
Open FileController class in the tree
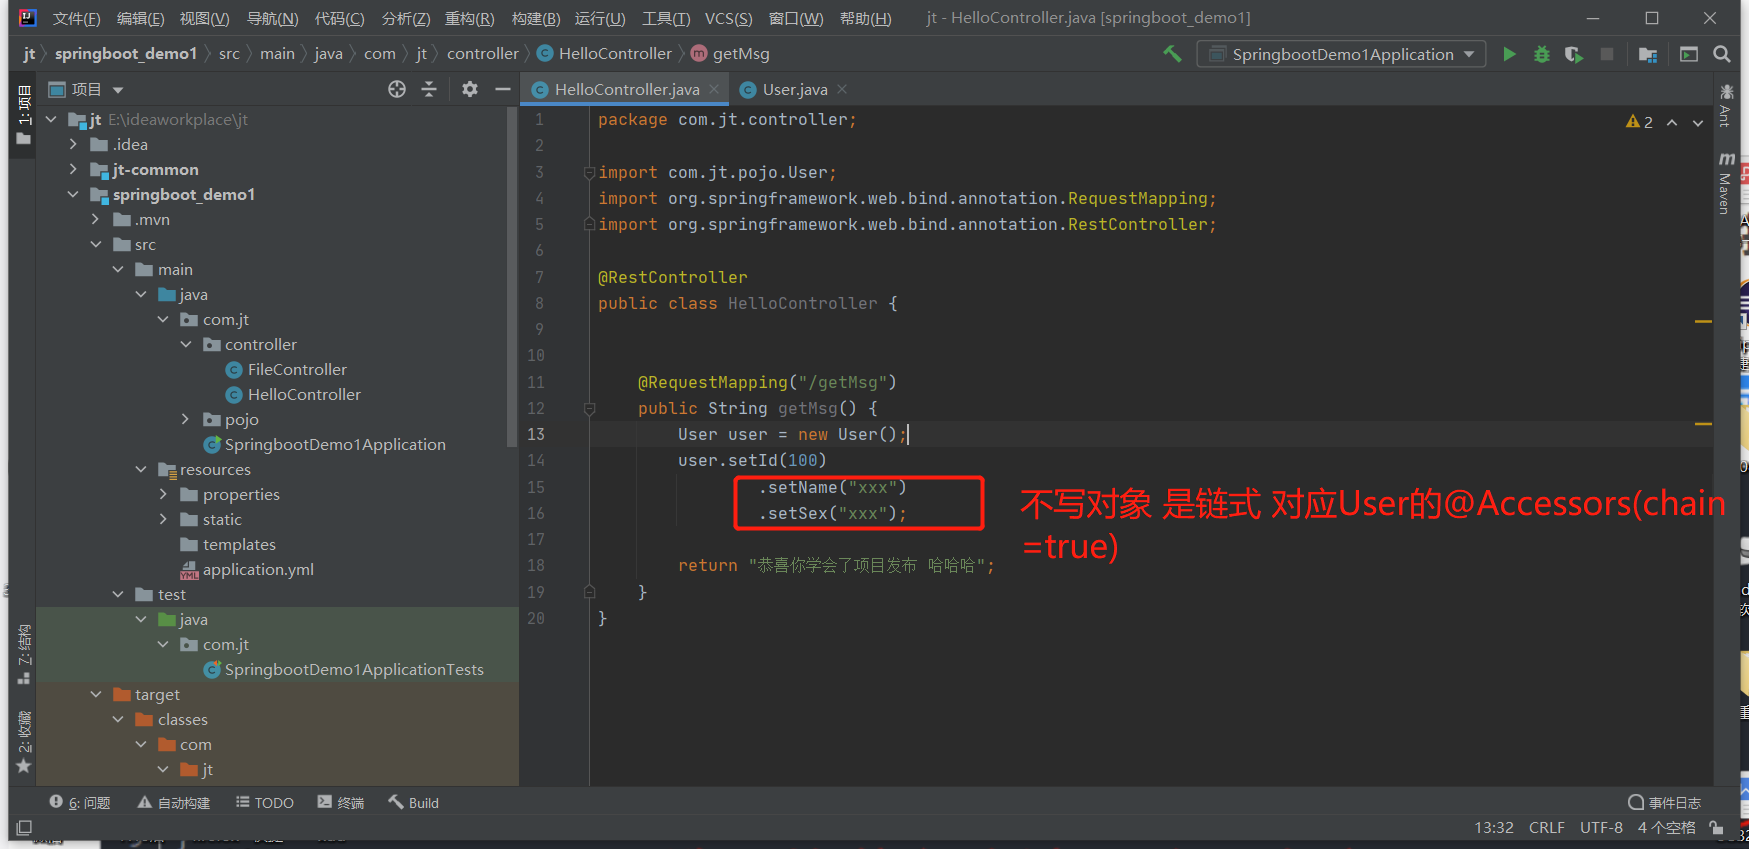(x=286, y=370)
